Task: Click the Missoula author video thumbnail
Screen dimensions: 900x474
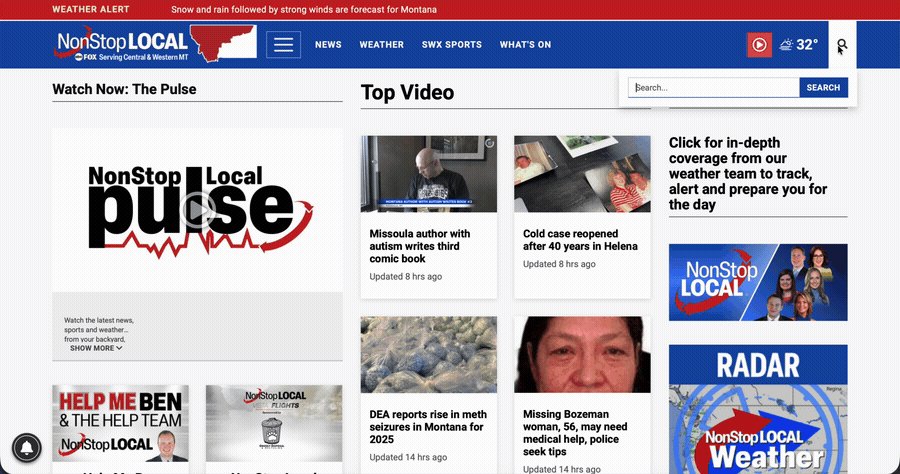Action: point(429,174)
